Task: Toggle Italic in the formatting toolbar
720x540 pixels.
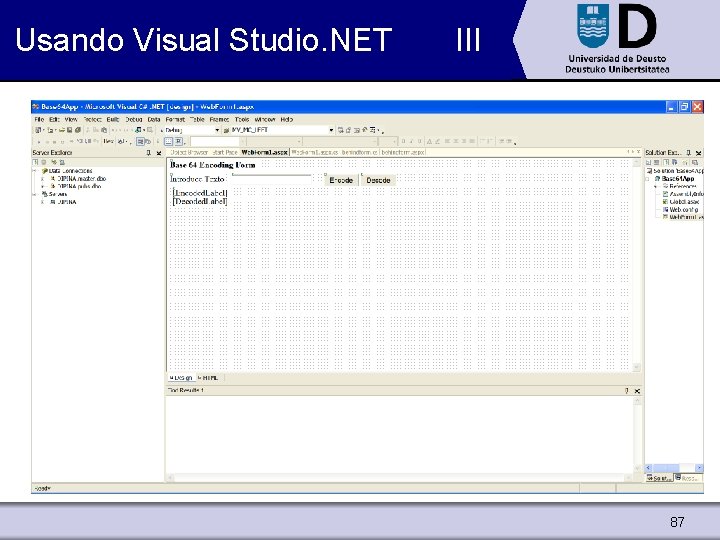Action: coord(411,141)
